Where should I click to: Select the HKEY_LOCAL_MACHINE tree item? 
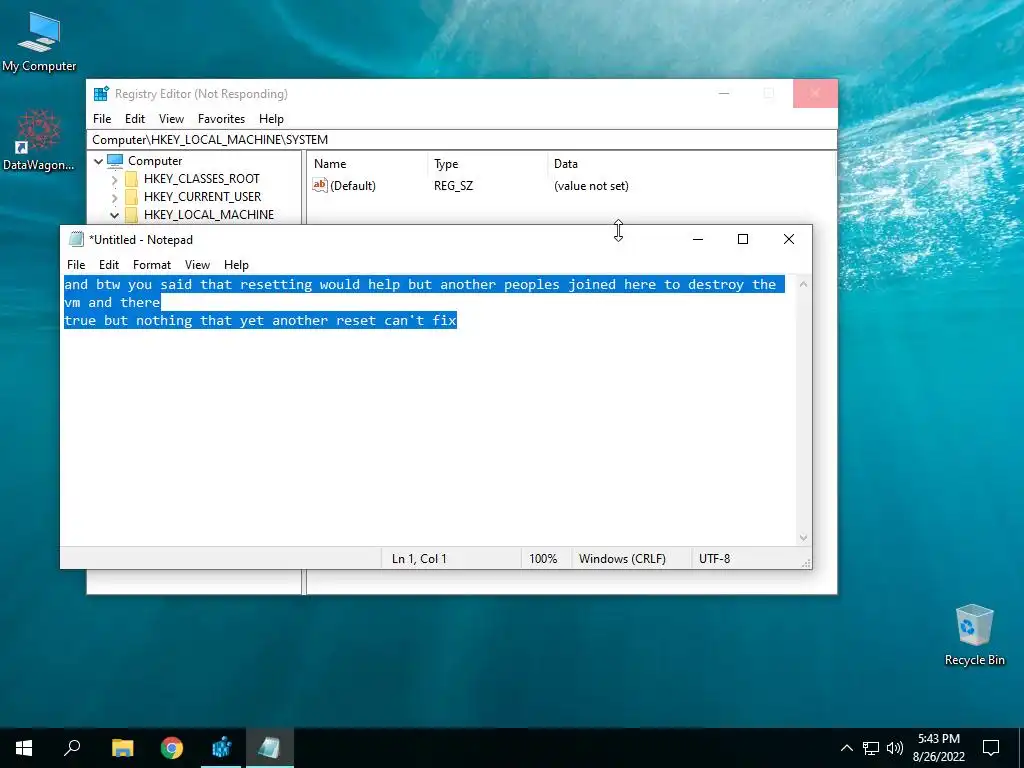(208, 215)
